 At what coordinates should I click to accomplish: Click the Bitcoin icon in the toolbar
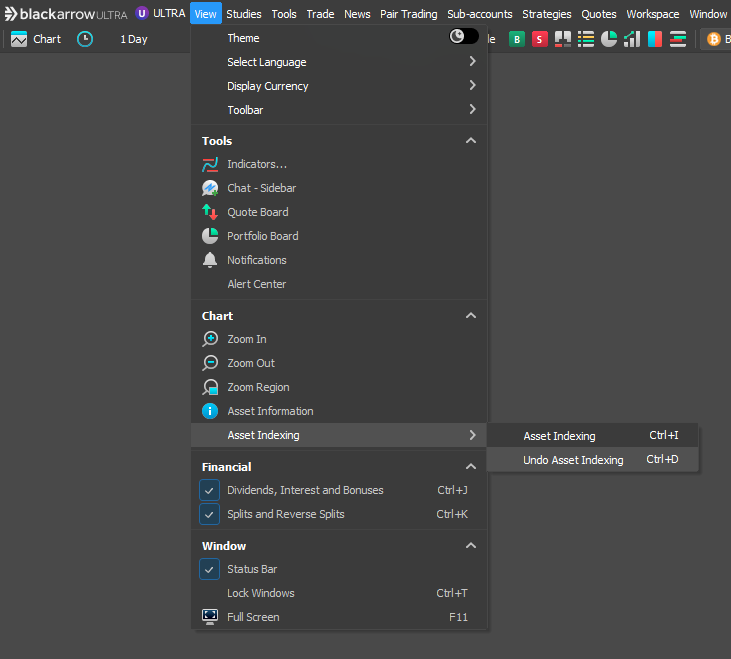714,39
